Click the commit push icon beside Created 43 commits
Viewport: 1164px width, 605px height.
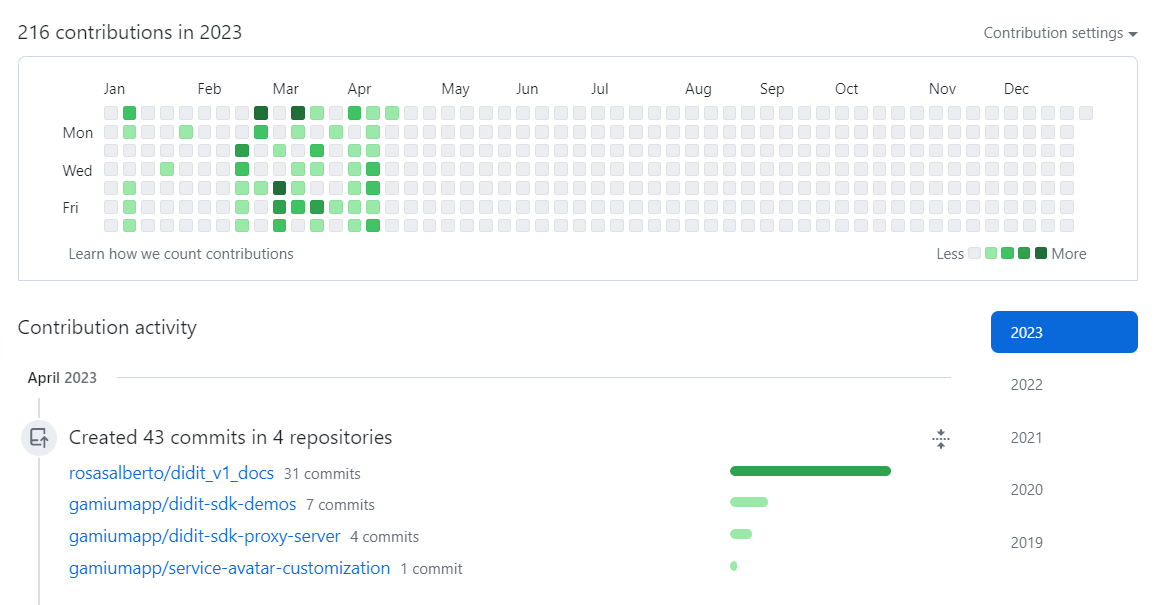click(x=39, y=438)
